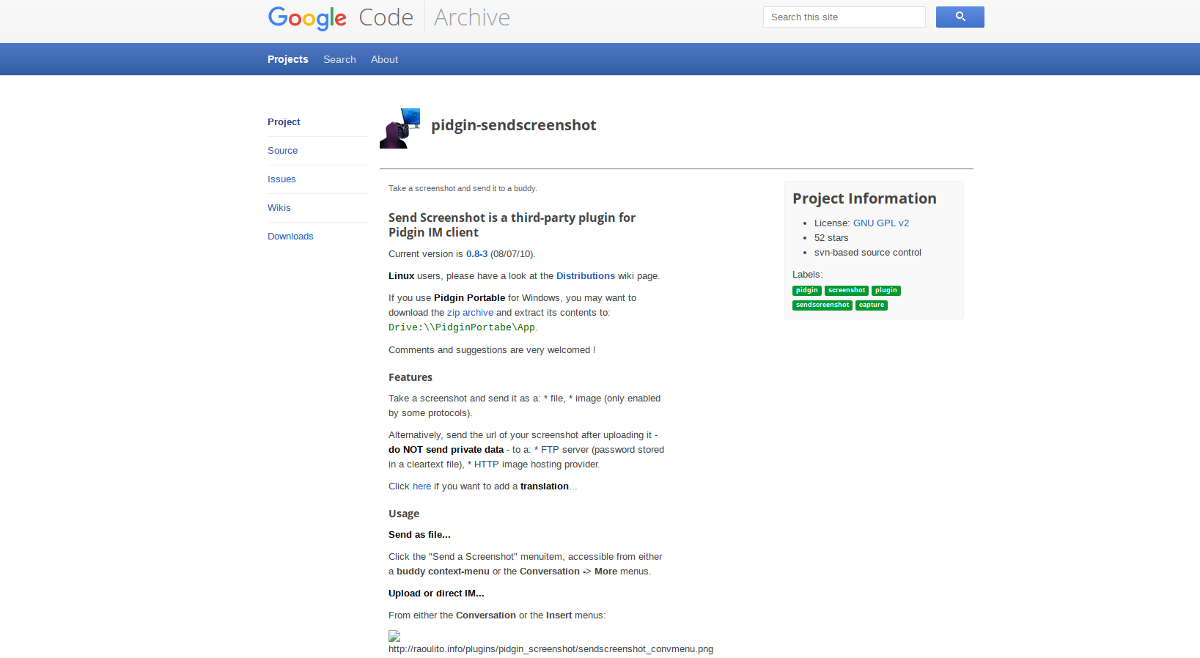Follow the GNU GPL v2 license link
Viewport: 1200px width, 658px height.
tap(880, 223)
